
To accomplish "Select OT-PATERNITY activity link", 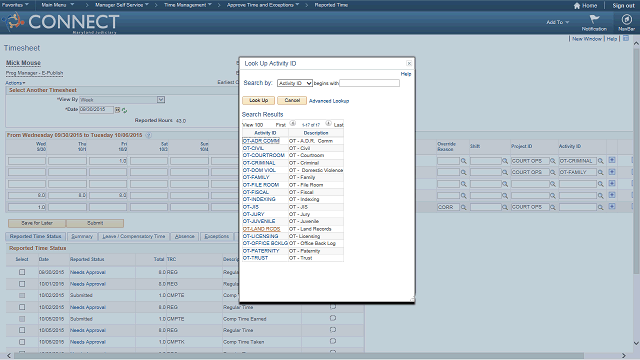I will (x=261, y=251).
